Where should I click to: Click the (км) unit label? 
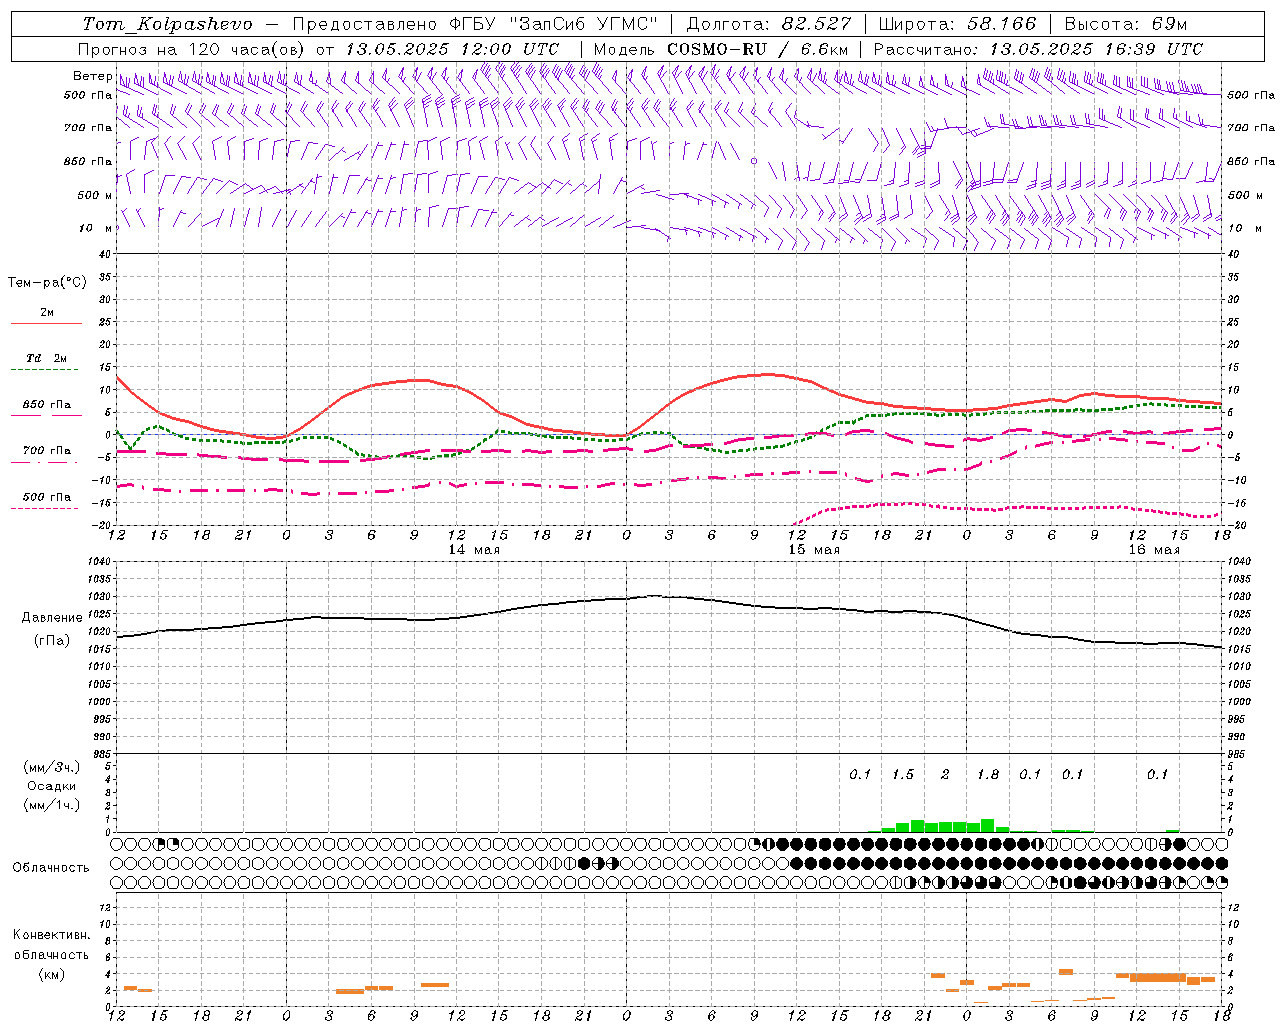point(51,974)
